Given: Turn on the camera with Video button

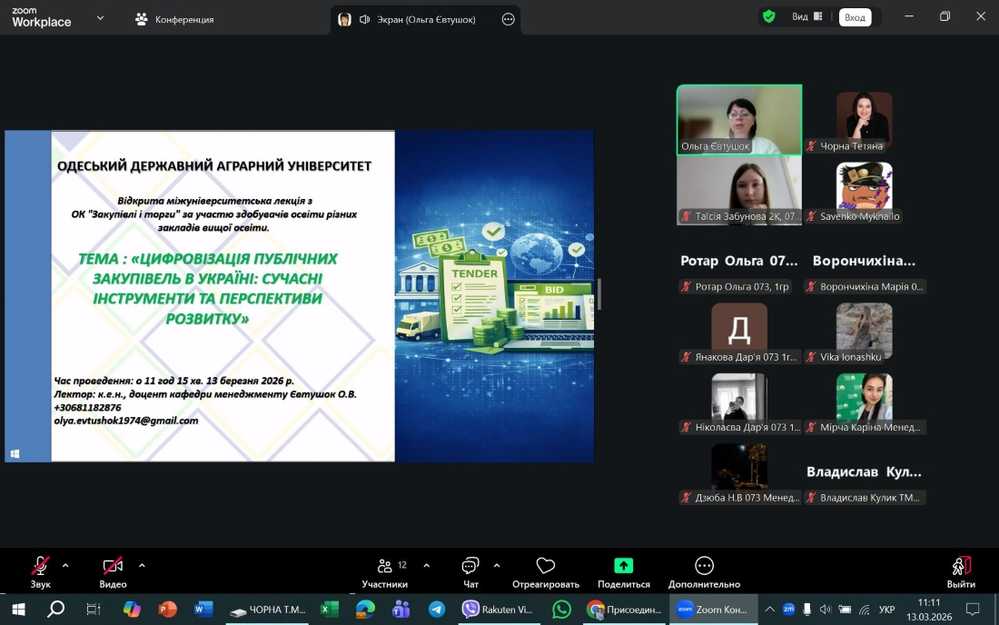Looking at the screenshot, I should 113,567.
